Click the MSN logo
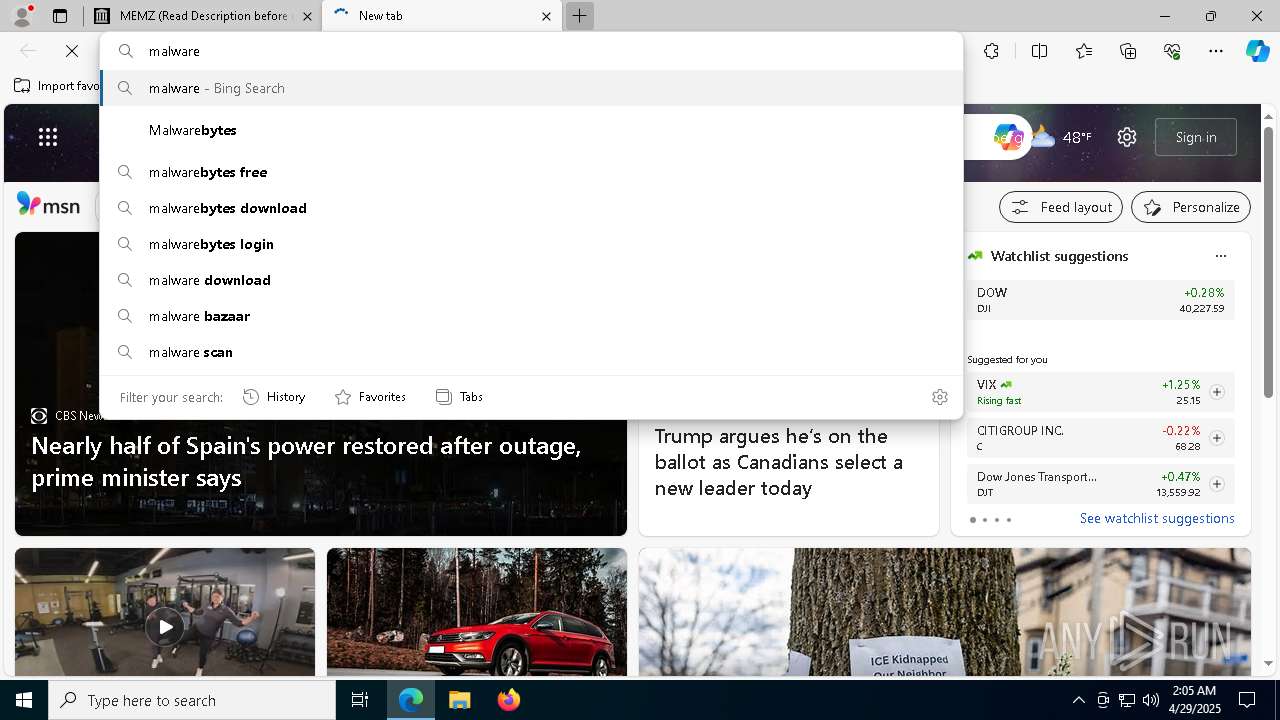Viewport: 1280px width, 720px height. [48, 205]
